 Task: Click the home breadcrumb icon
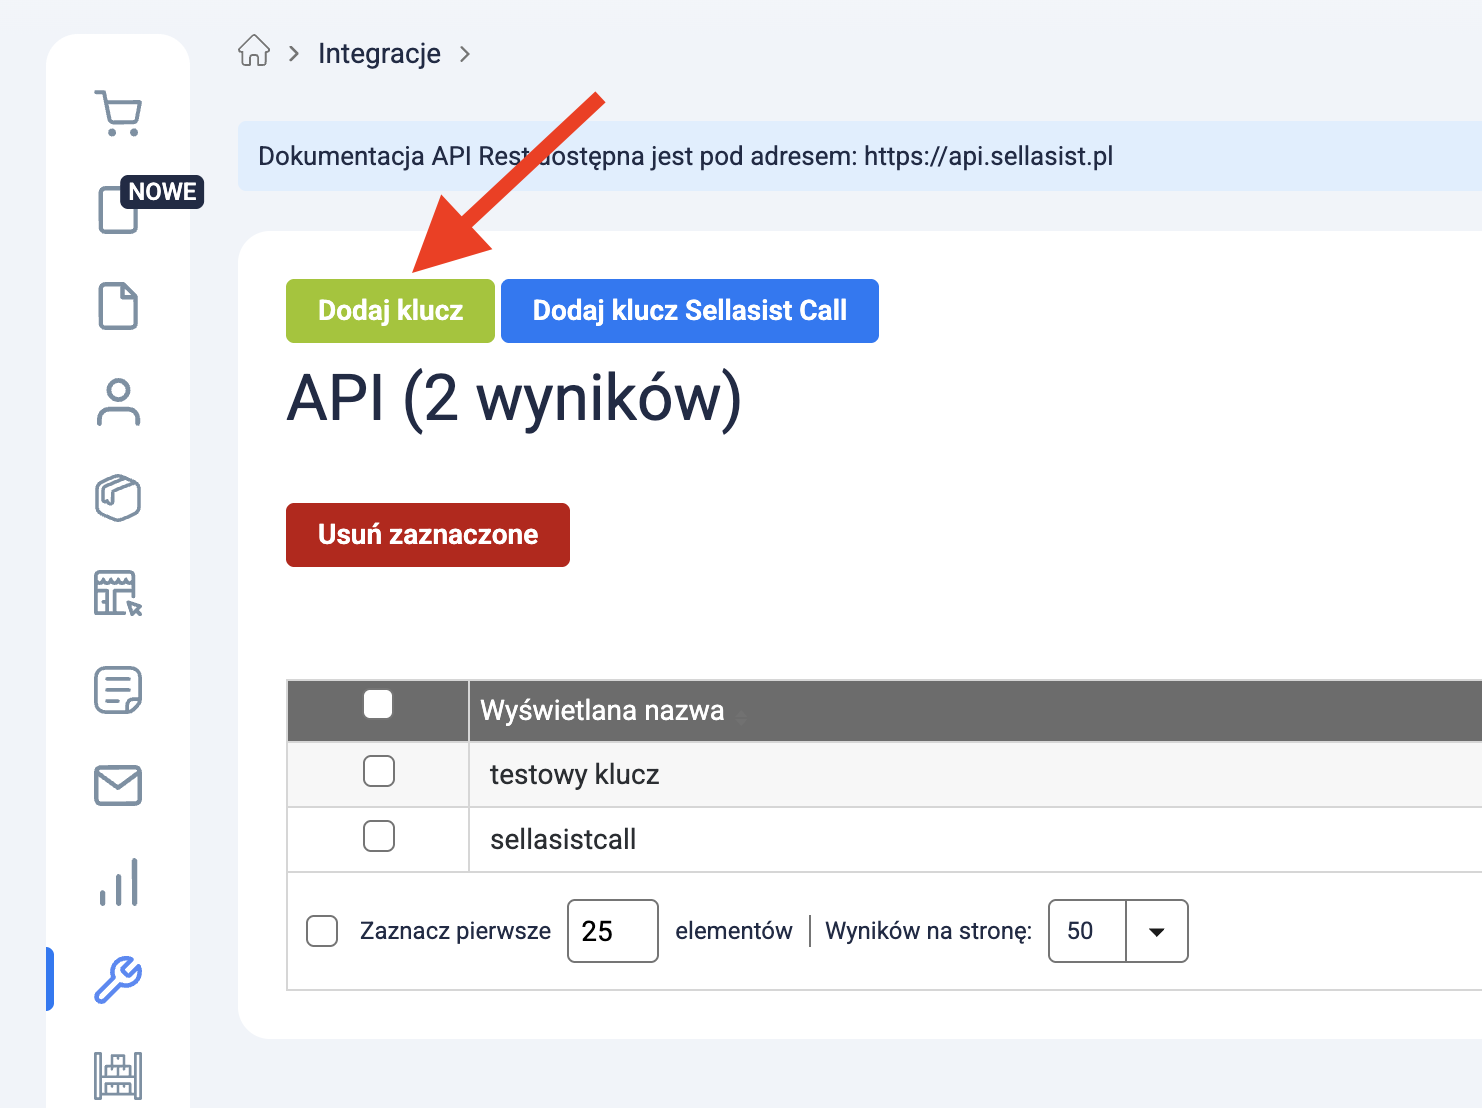[254, 51]
